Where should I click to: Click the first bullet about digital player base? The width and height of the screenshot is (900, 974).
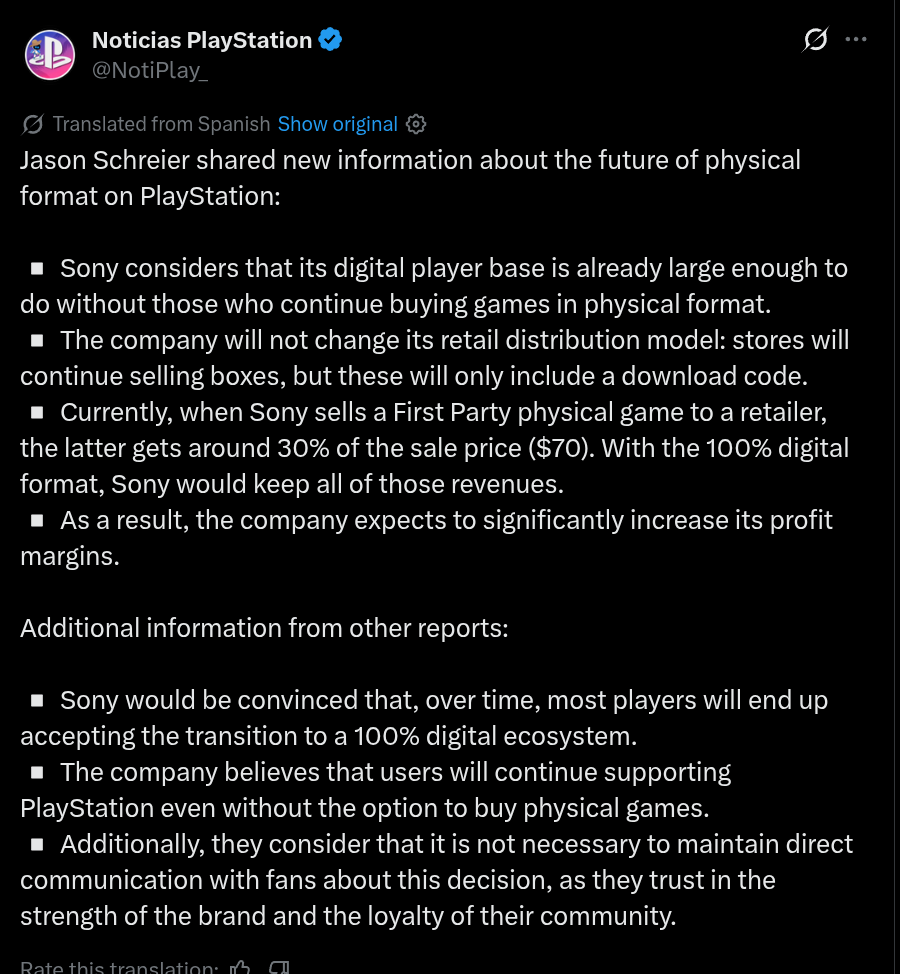434,286
